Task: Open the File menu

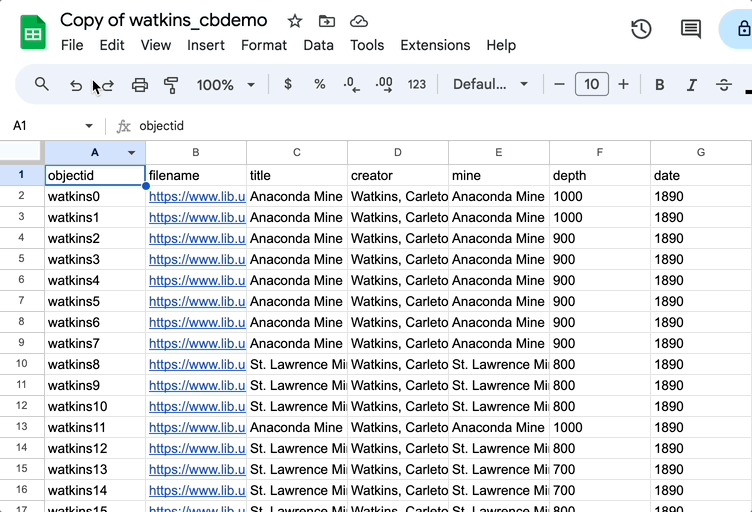Action: click(x=72, y=45)
